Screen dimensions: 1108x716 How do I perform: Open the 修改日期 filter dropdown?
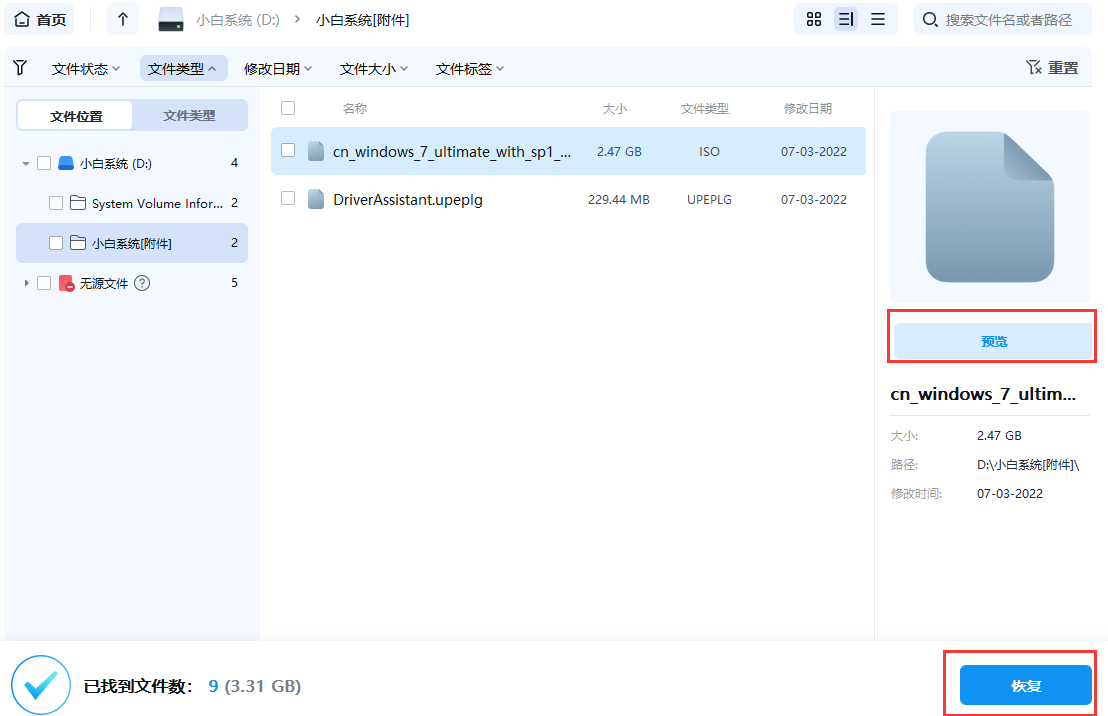point(277,68)
